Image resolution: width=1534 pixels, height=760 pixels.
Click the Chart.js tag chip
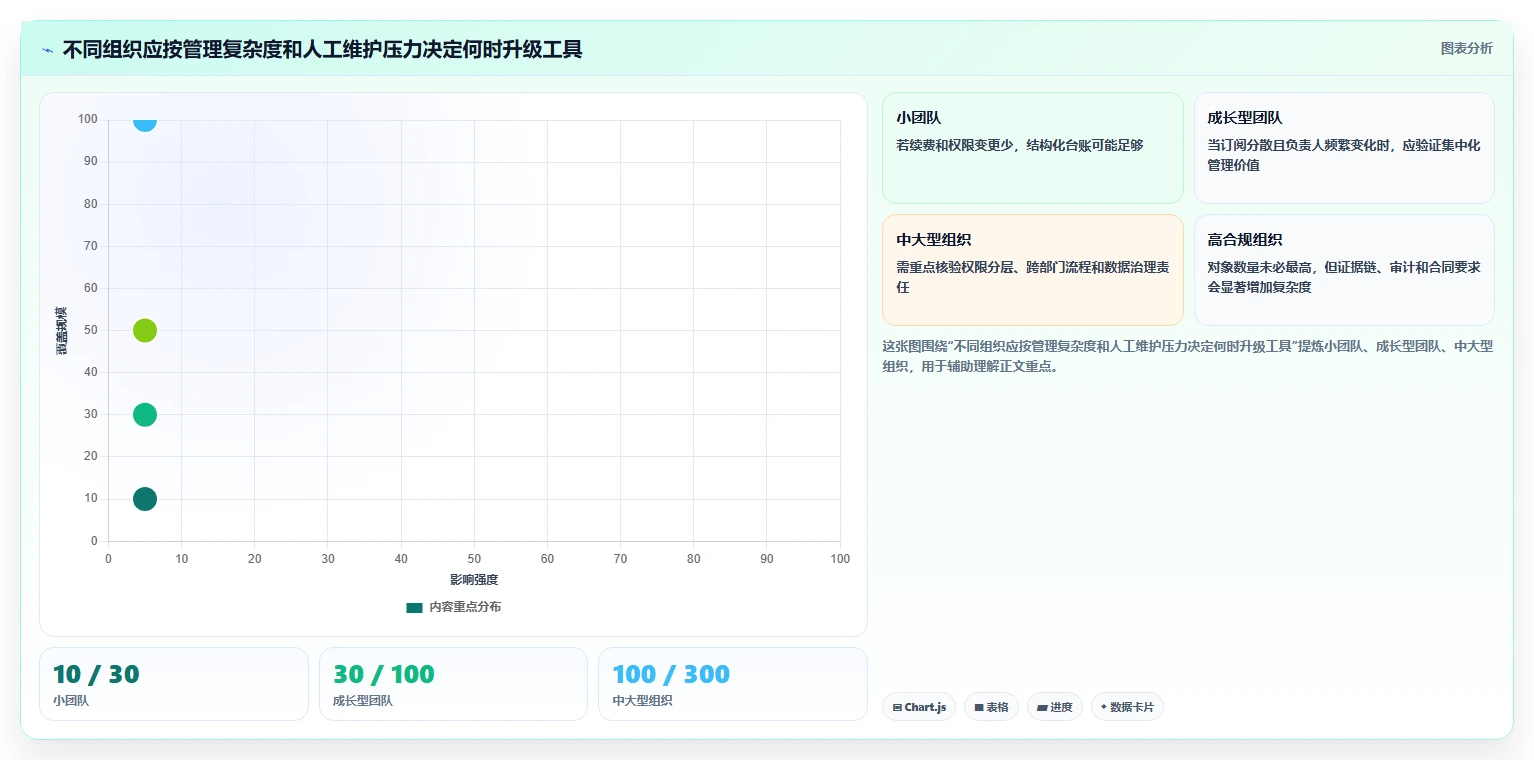[x=919, y=707]
